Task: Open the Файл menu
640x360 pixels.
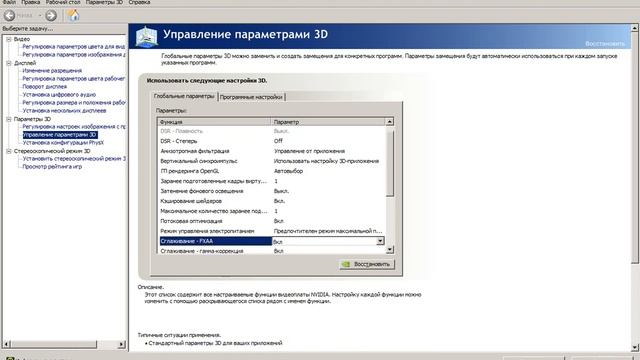Action: coord(9,2)
